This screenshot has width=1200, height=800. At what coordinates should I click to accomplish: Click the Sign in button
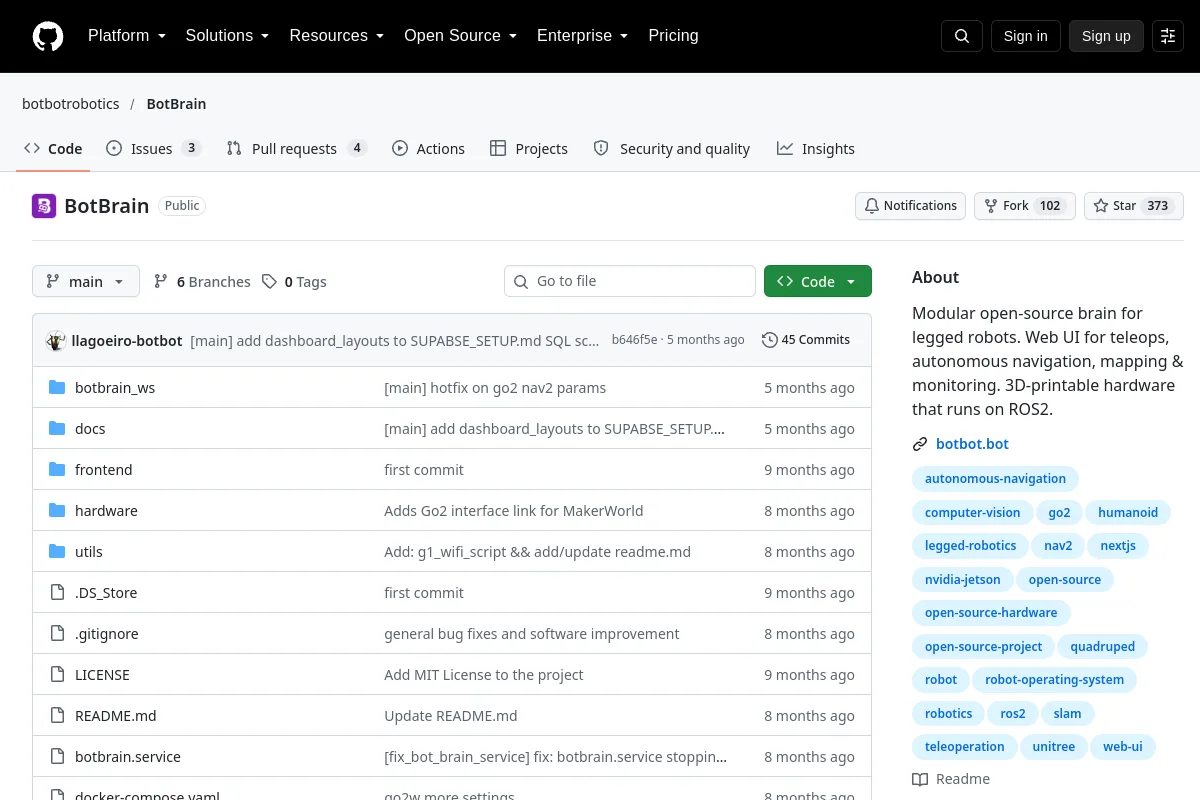[1026, 36]
